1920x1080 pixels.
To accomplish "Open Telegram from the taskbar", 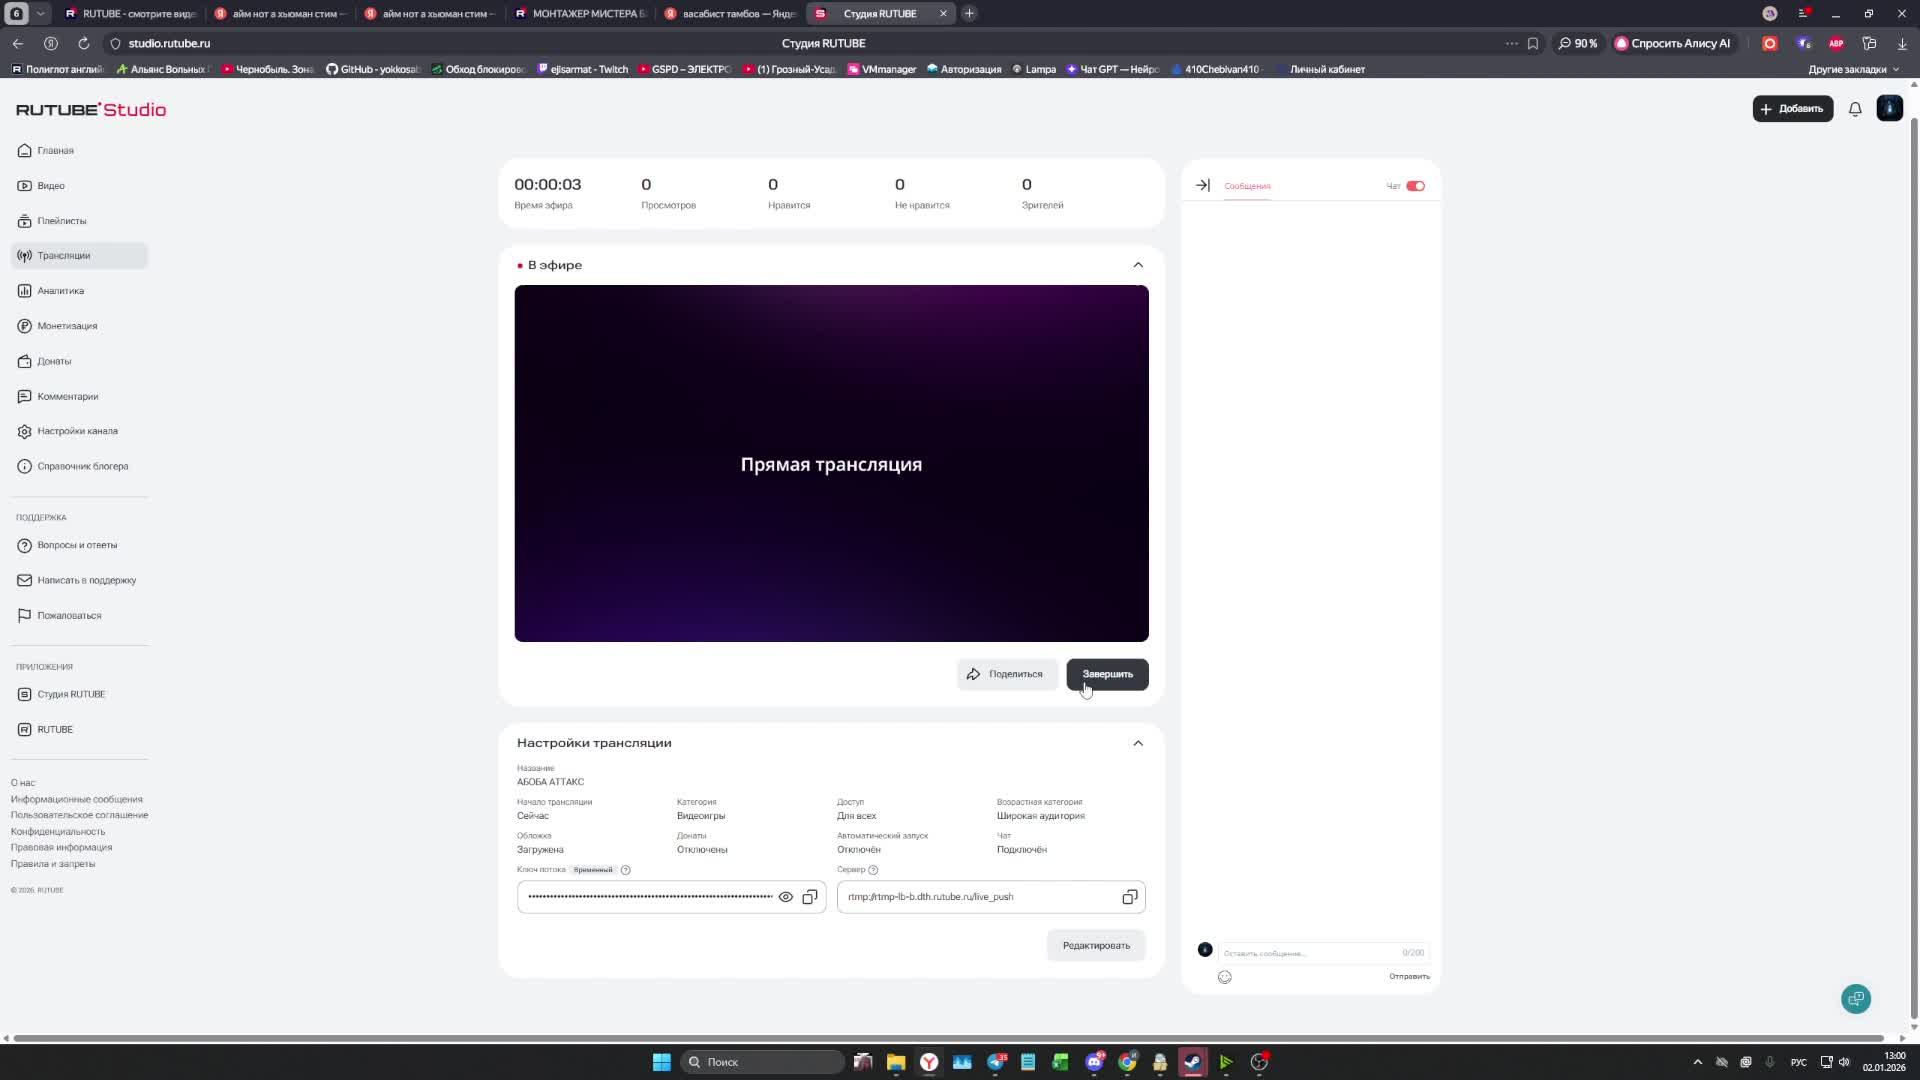I will pos(996,1062).
